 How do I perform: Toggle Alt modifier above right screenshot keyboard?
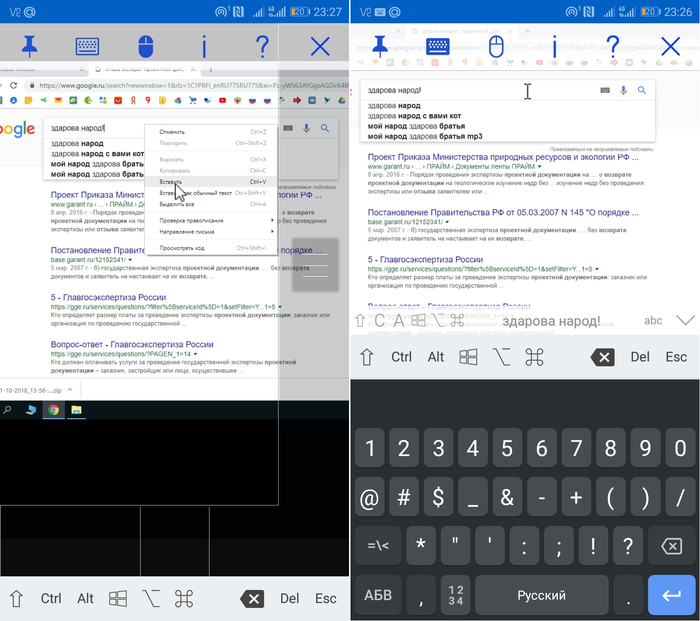(x=436, y=357)
